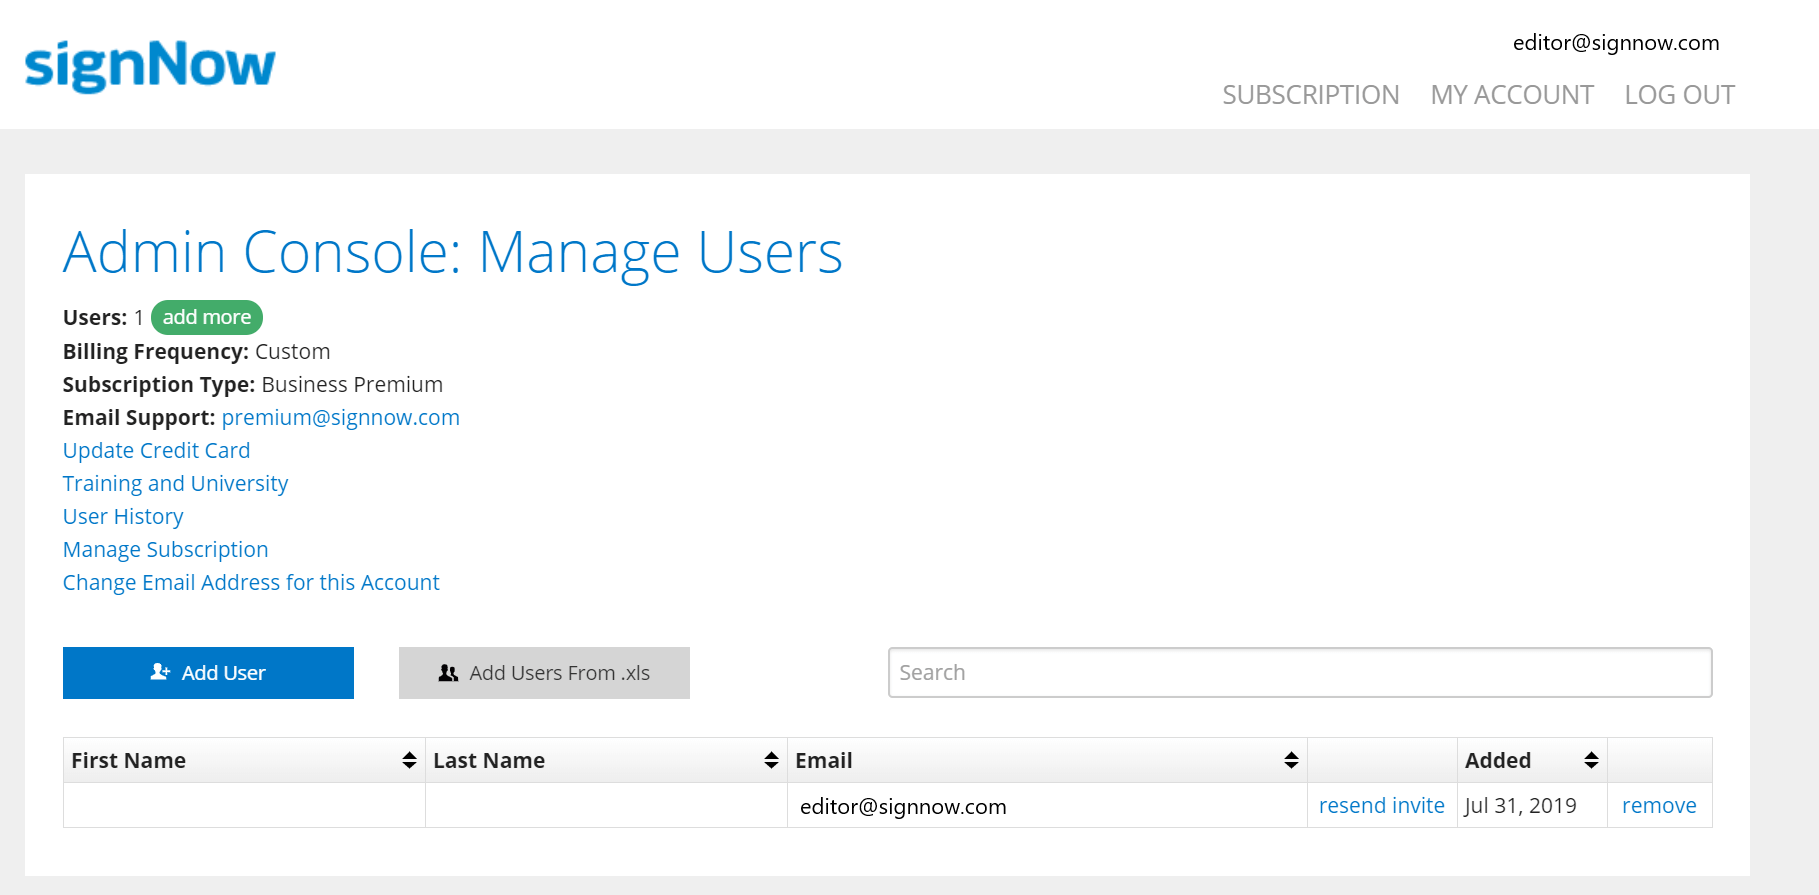
Task: Click the blue Add User button
Action: 208,673
